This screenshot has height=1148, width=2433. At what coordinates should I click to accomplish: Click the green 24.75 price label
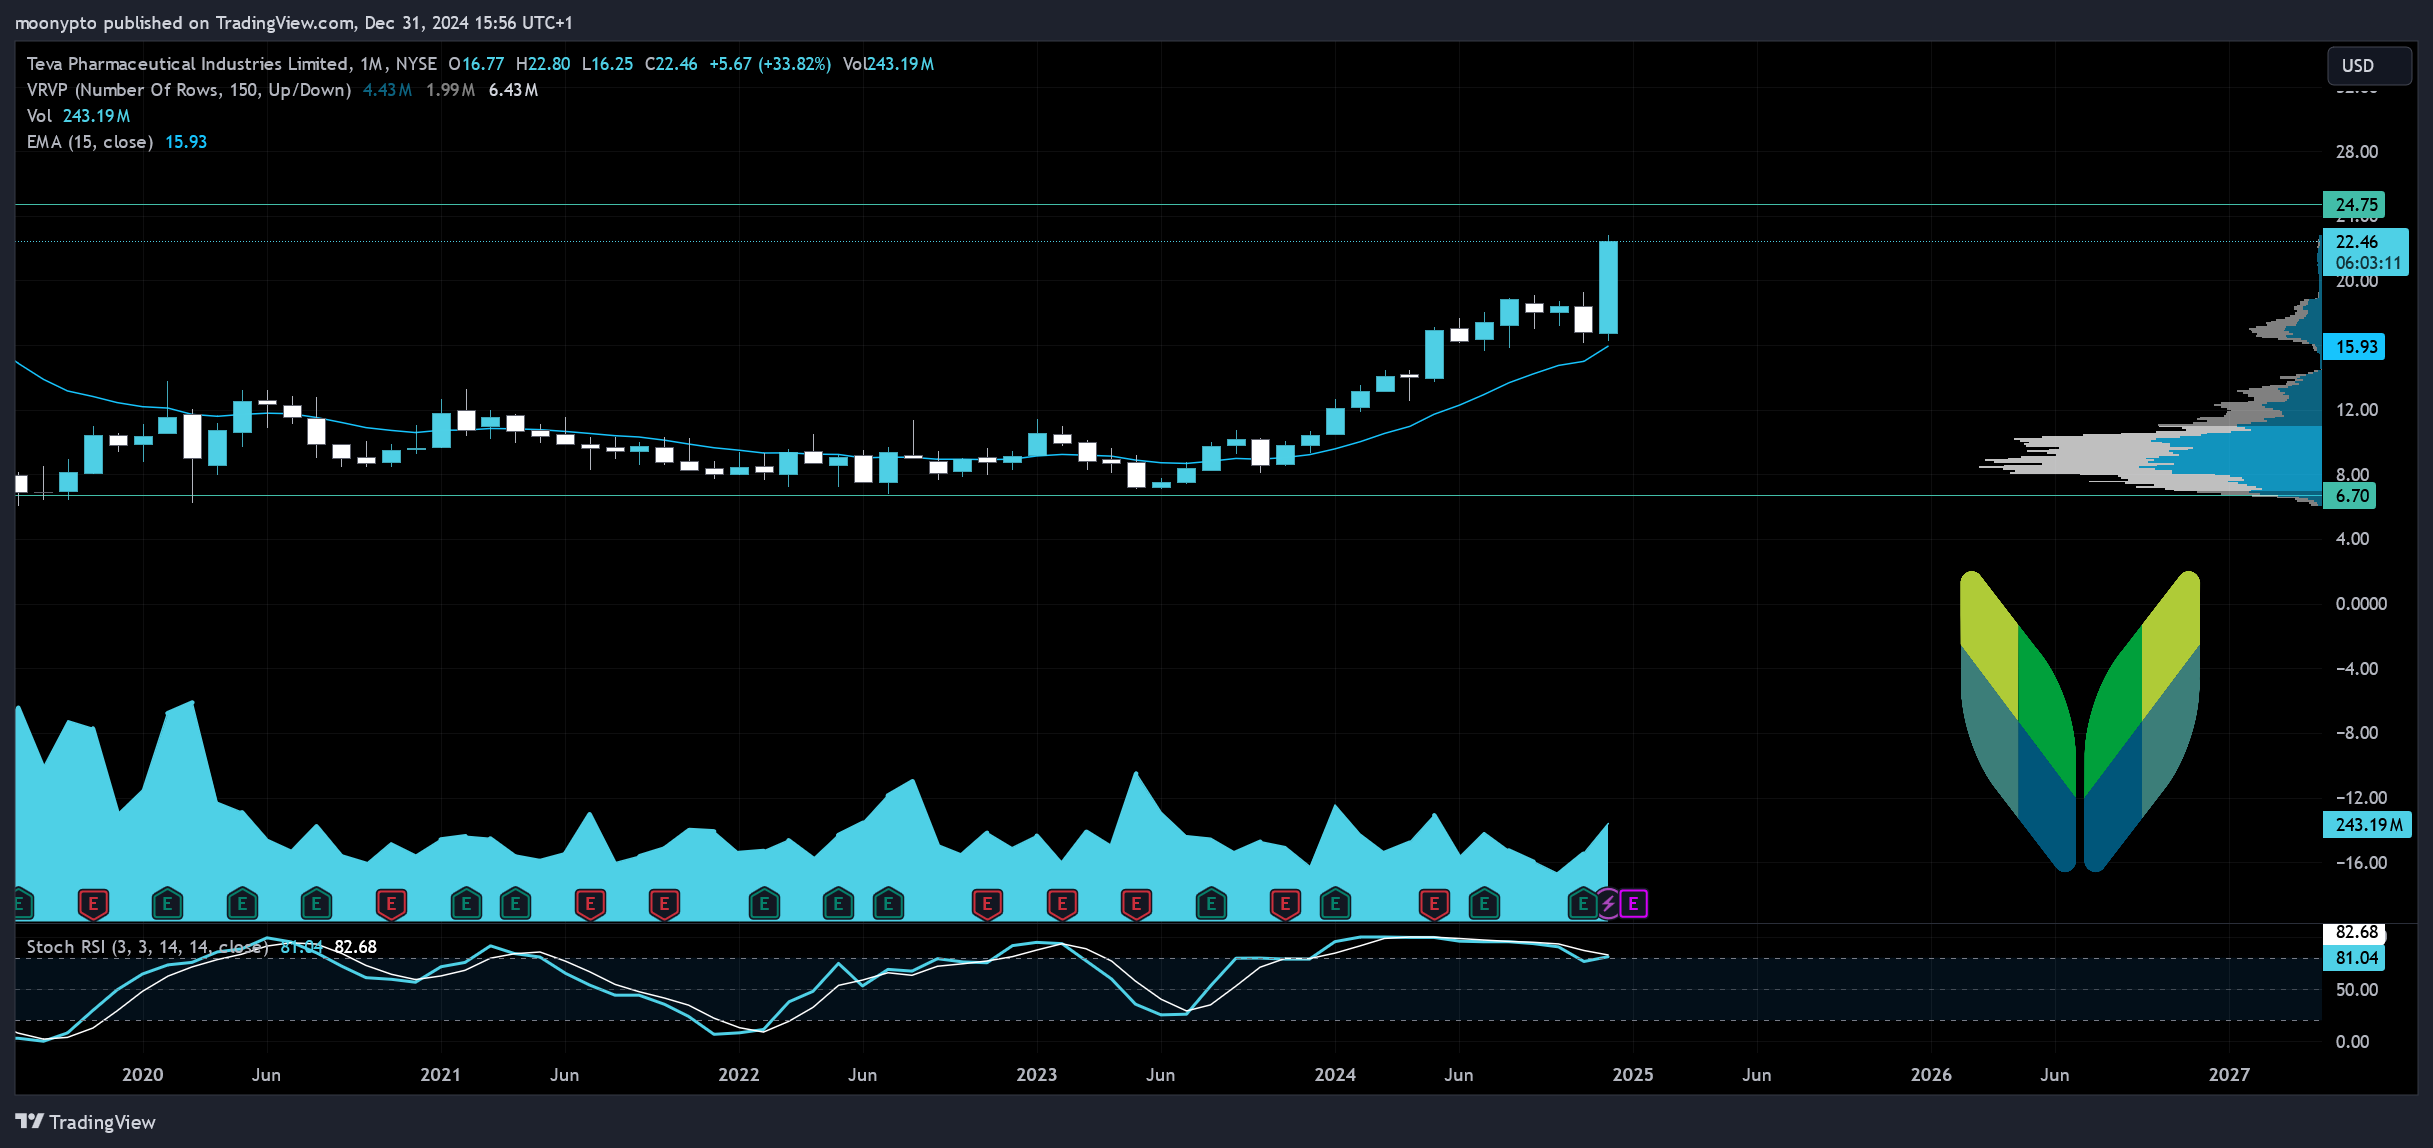tap(2354, 205)
